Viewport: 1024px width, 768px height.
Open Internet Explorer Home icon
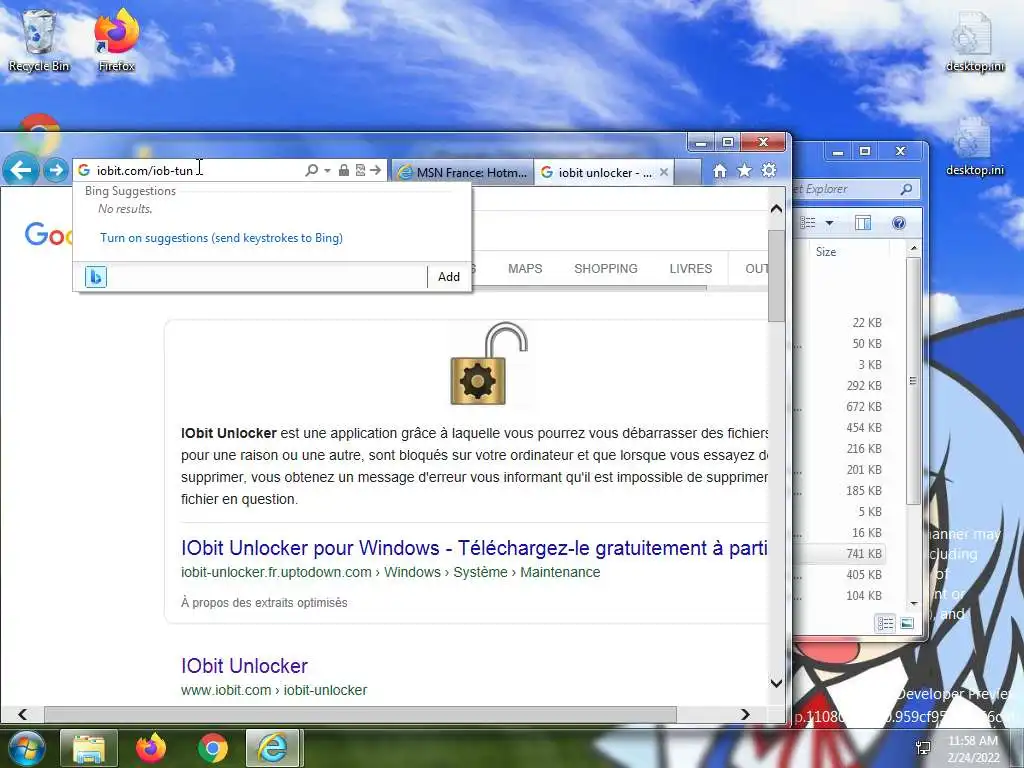point(720,171)
